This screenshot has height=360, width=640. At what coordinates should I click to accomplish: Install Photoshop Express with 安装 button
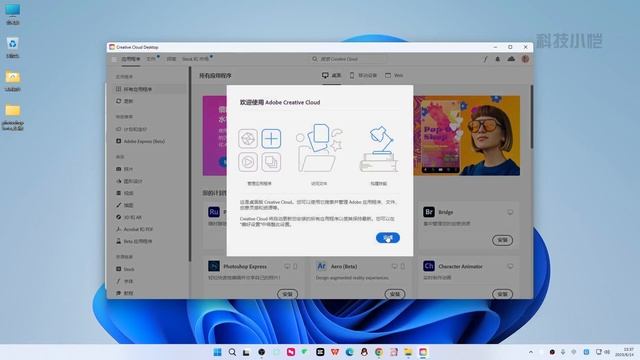click(287, 294)
